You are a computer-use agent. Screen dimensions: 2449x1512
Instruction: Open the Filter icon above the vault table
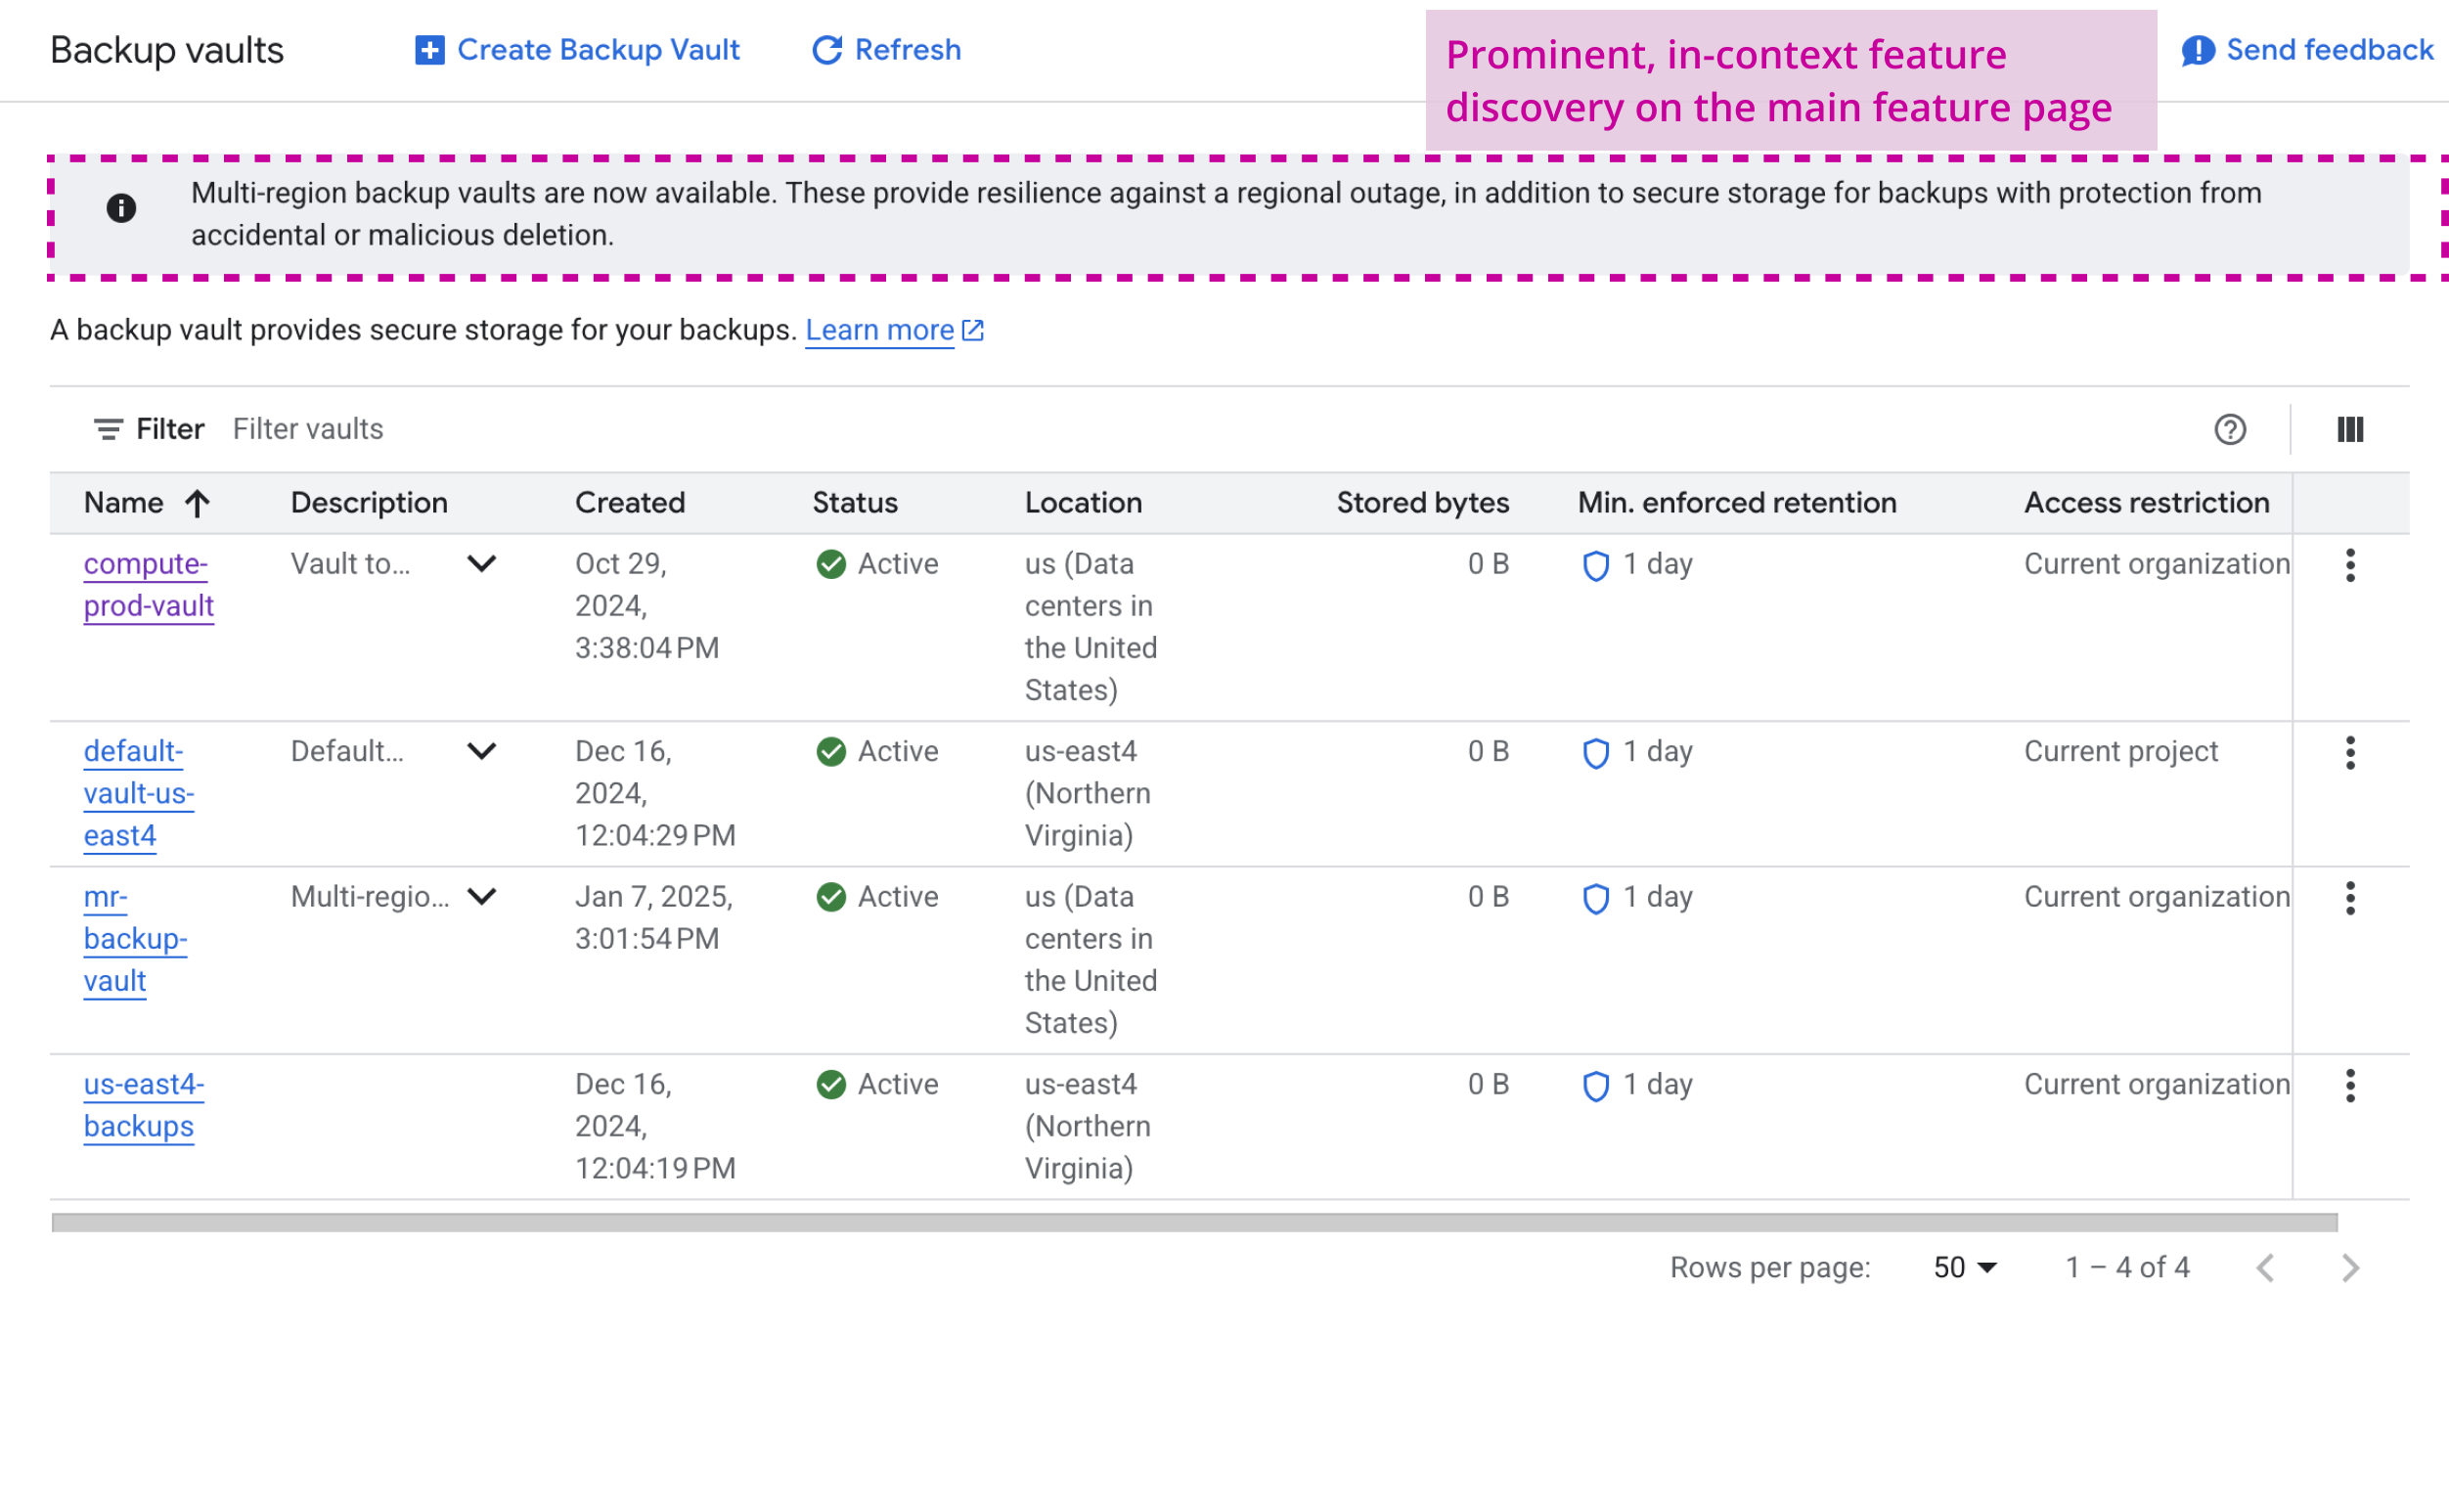tap(108, 428)
